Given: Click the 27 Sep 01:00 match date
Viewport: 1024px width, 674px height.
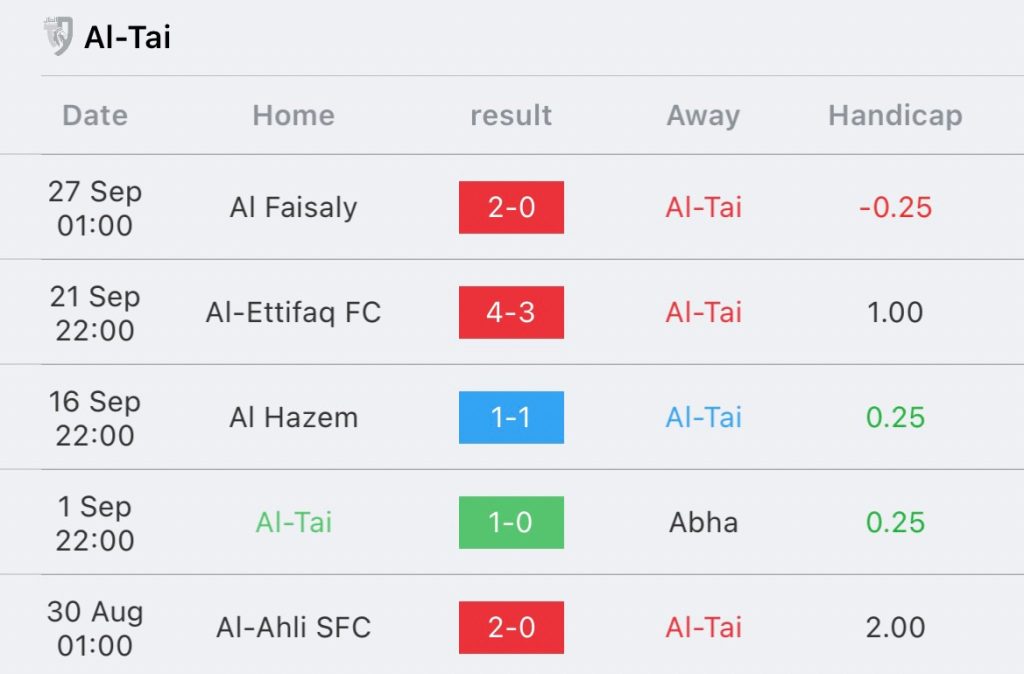Looking at the screenshot, I should tap(95, 208).
